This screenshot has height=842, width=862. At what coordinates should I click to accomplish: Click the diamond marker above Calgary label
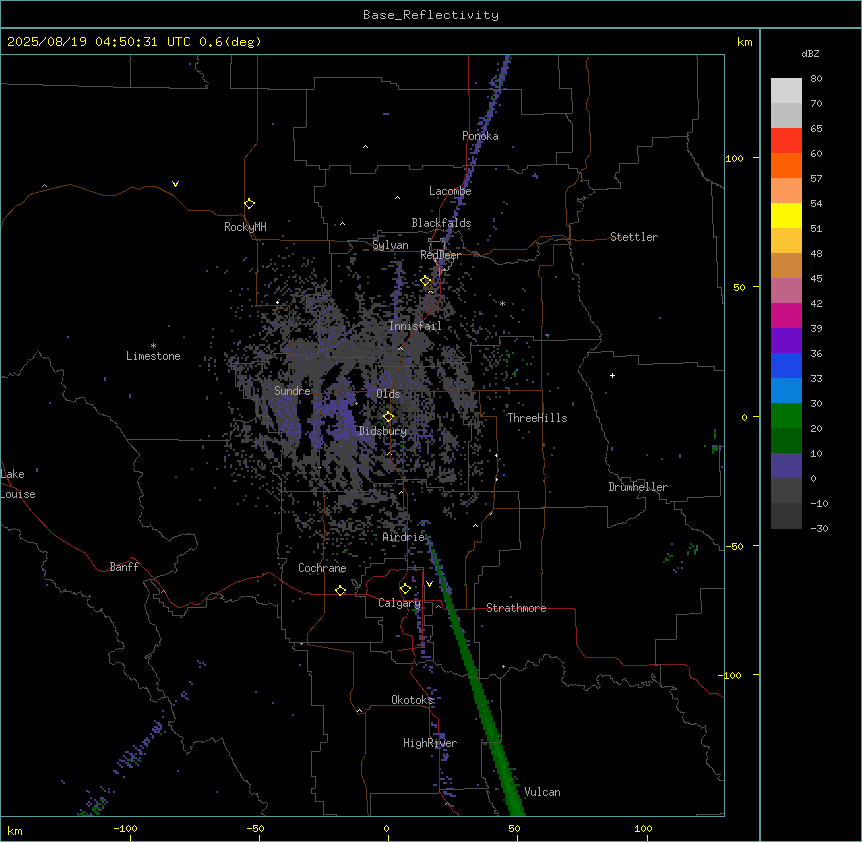pyautogui.click(x=405, y=589)
